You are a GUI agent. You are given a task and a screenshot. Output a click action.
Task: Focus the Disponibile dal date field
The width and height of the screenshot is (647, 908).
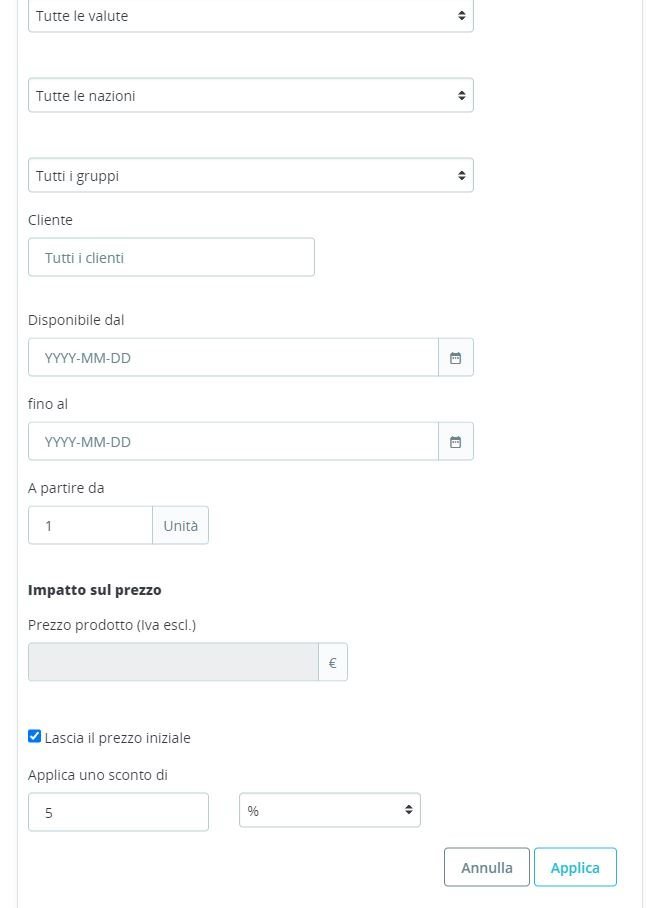click(x=233, y=358)
